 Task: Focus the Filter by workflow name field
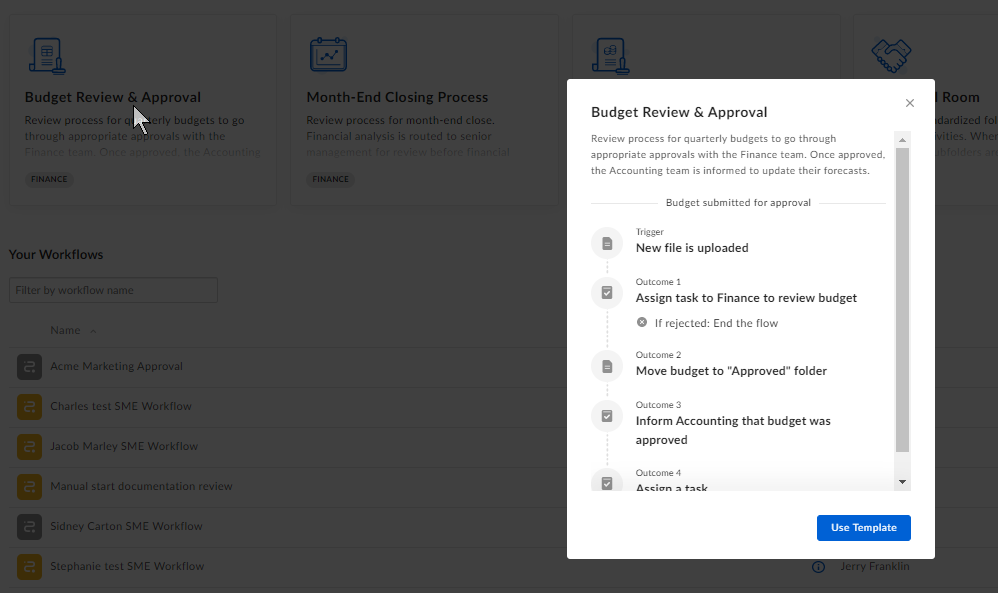[113, 290]
